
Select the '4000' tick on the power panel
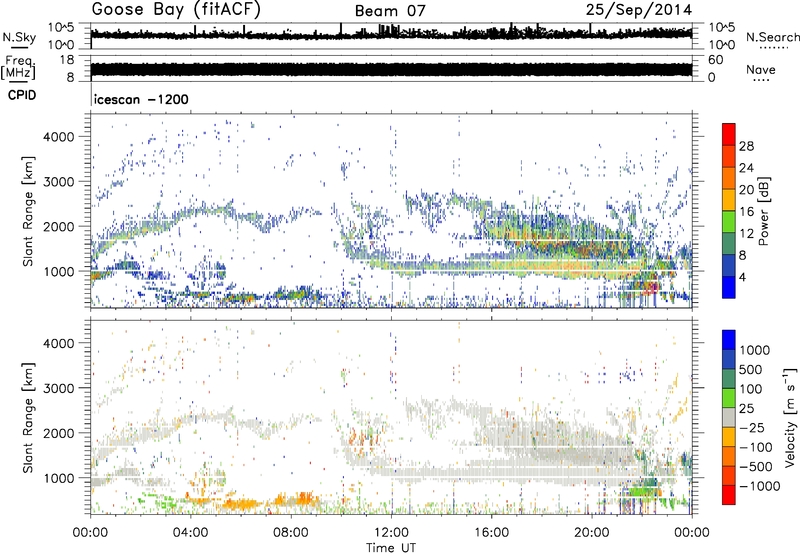click(58, 137)
